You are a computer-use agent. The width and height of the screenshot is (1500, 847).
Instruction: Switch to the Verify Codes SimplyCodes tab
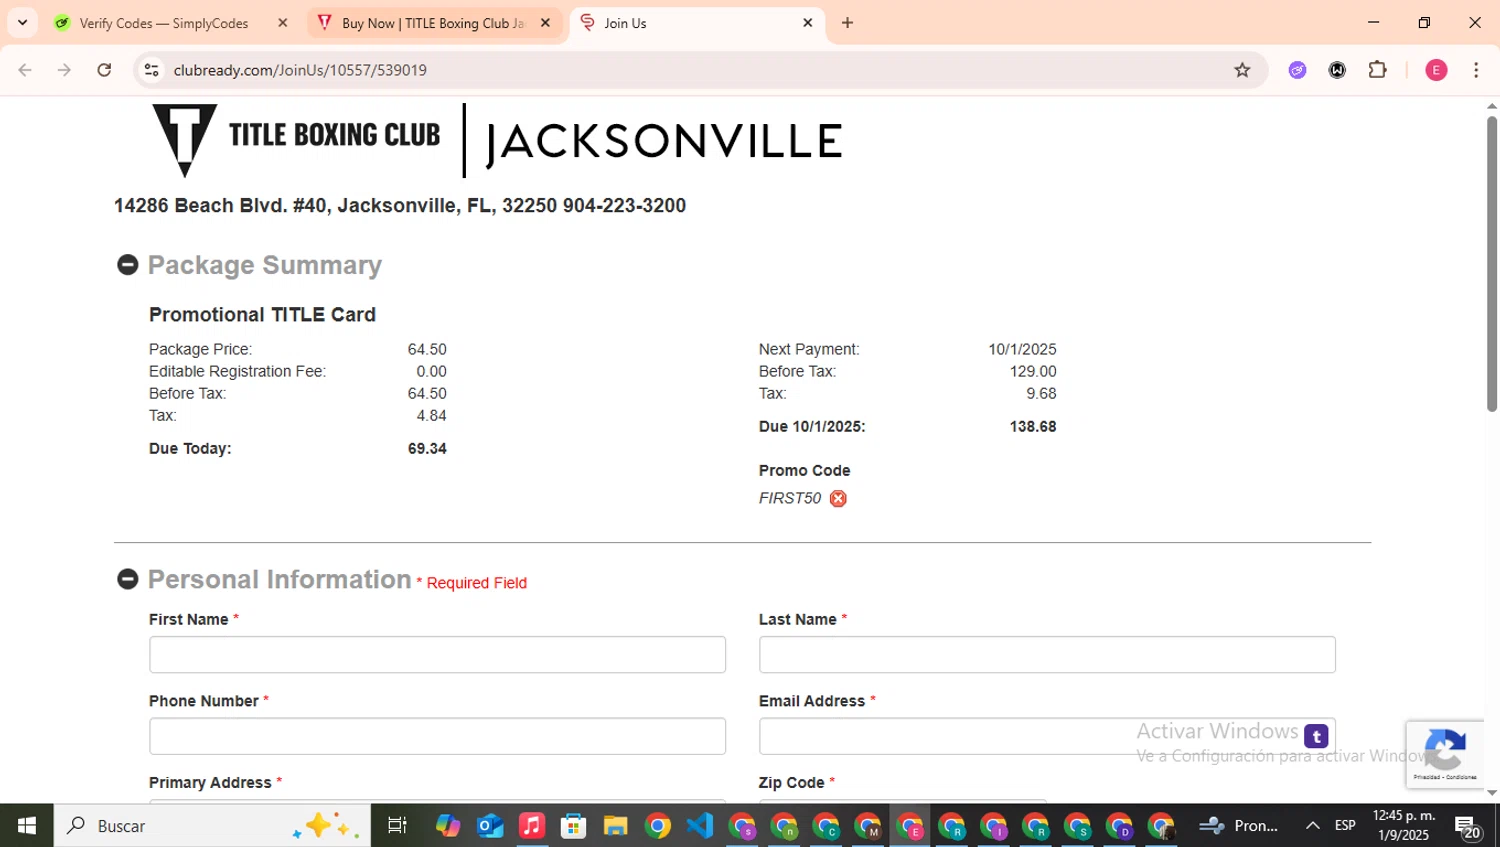(x=163, y=23)
